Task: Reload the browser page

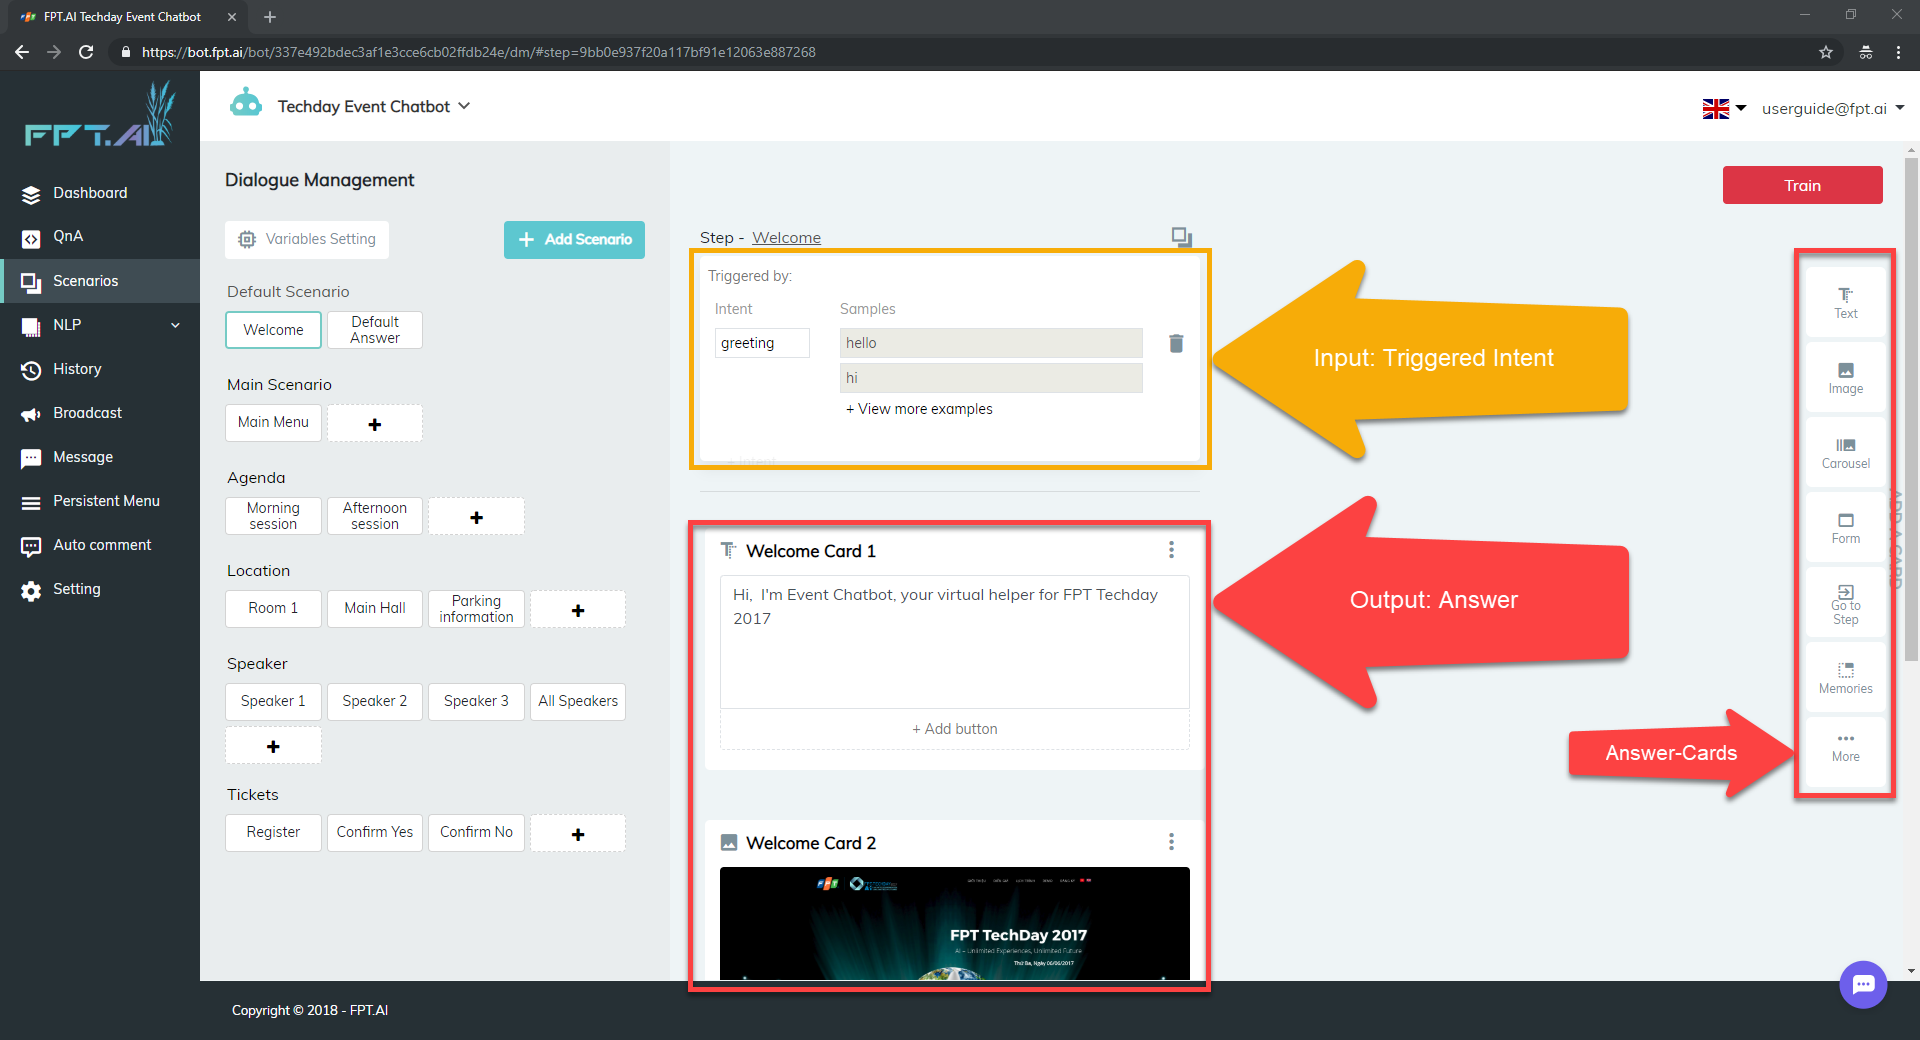Action: [86, 52]
